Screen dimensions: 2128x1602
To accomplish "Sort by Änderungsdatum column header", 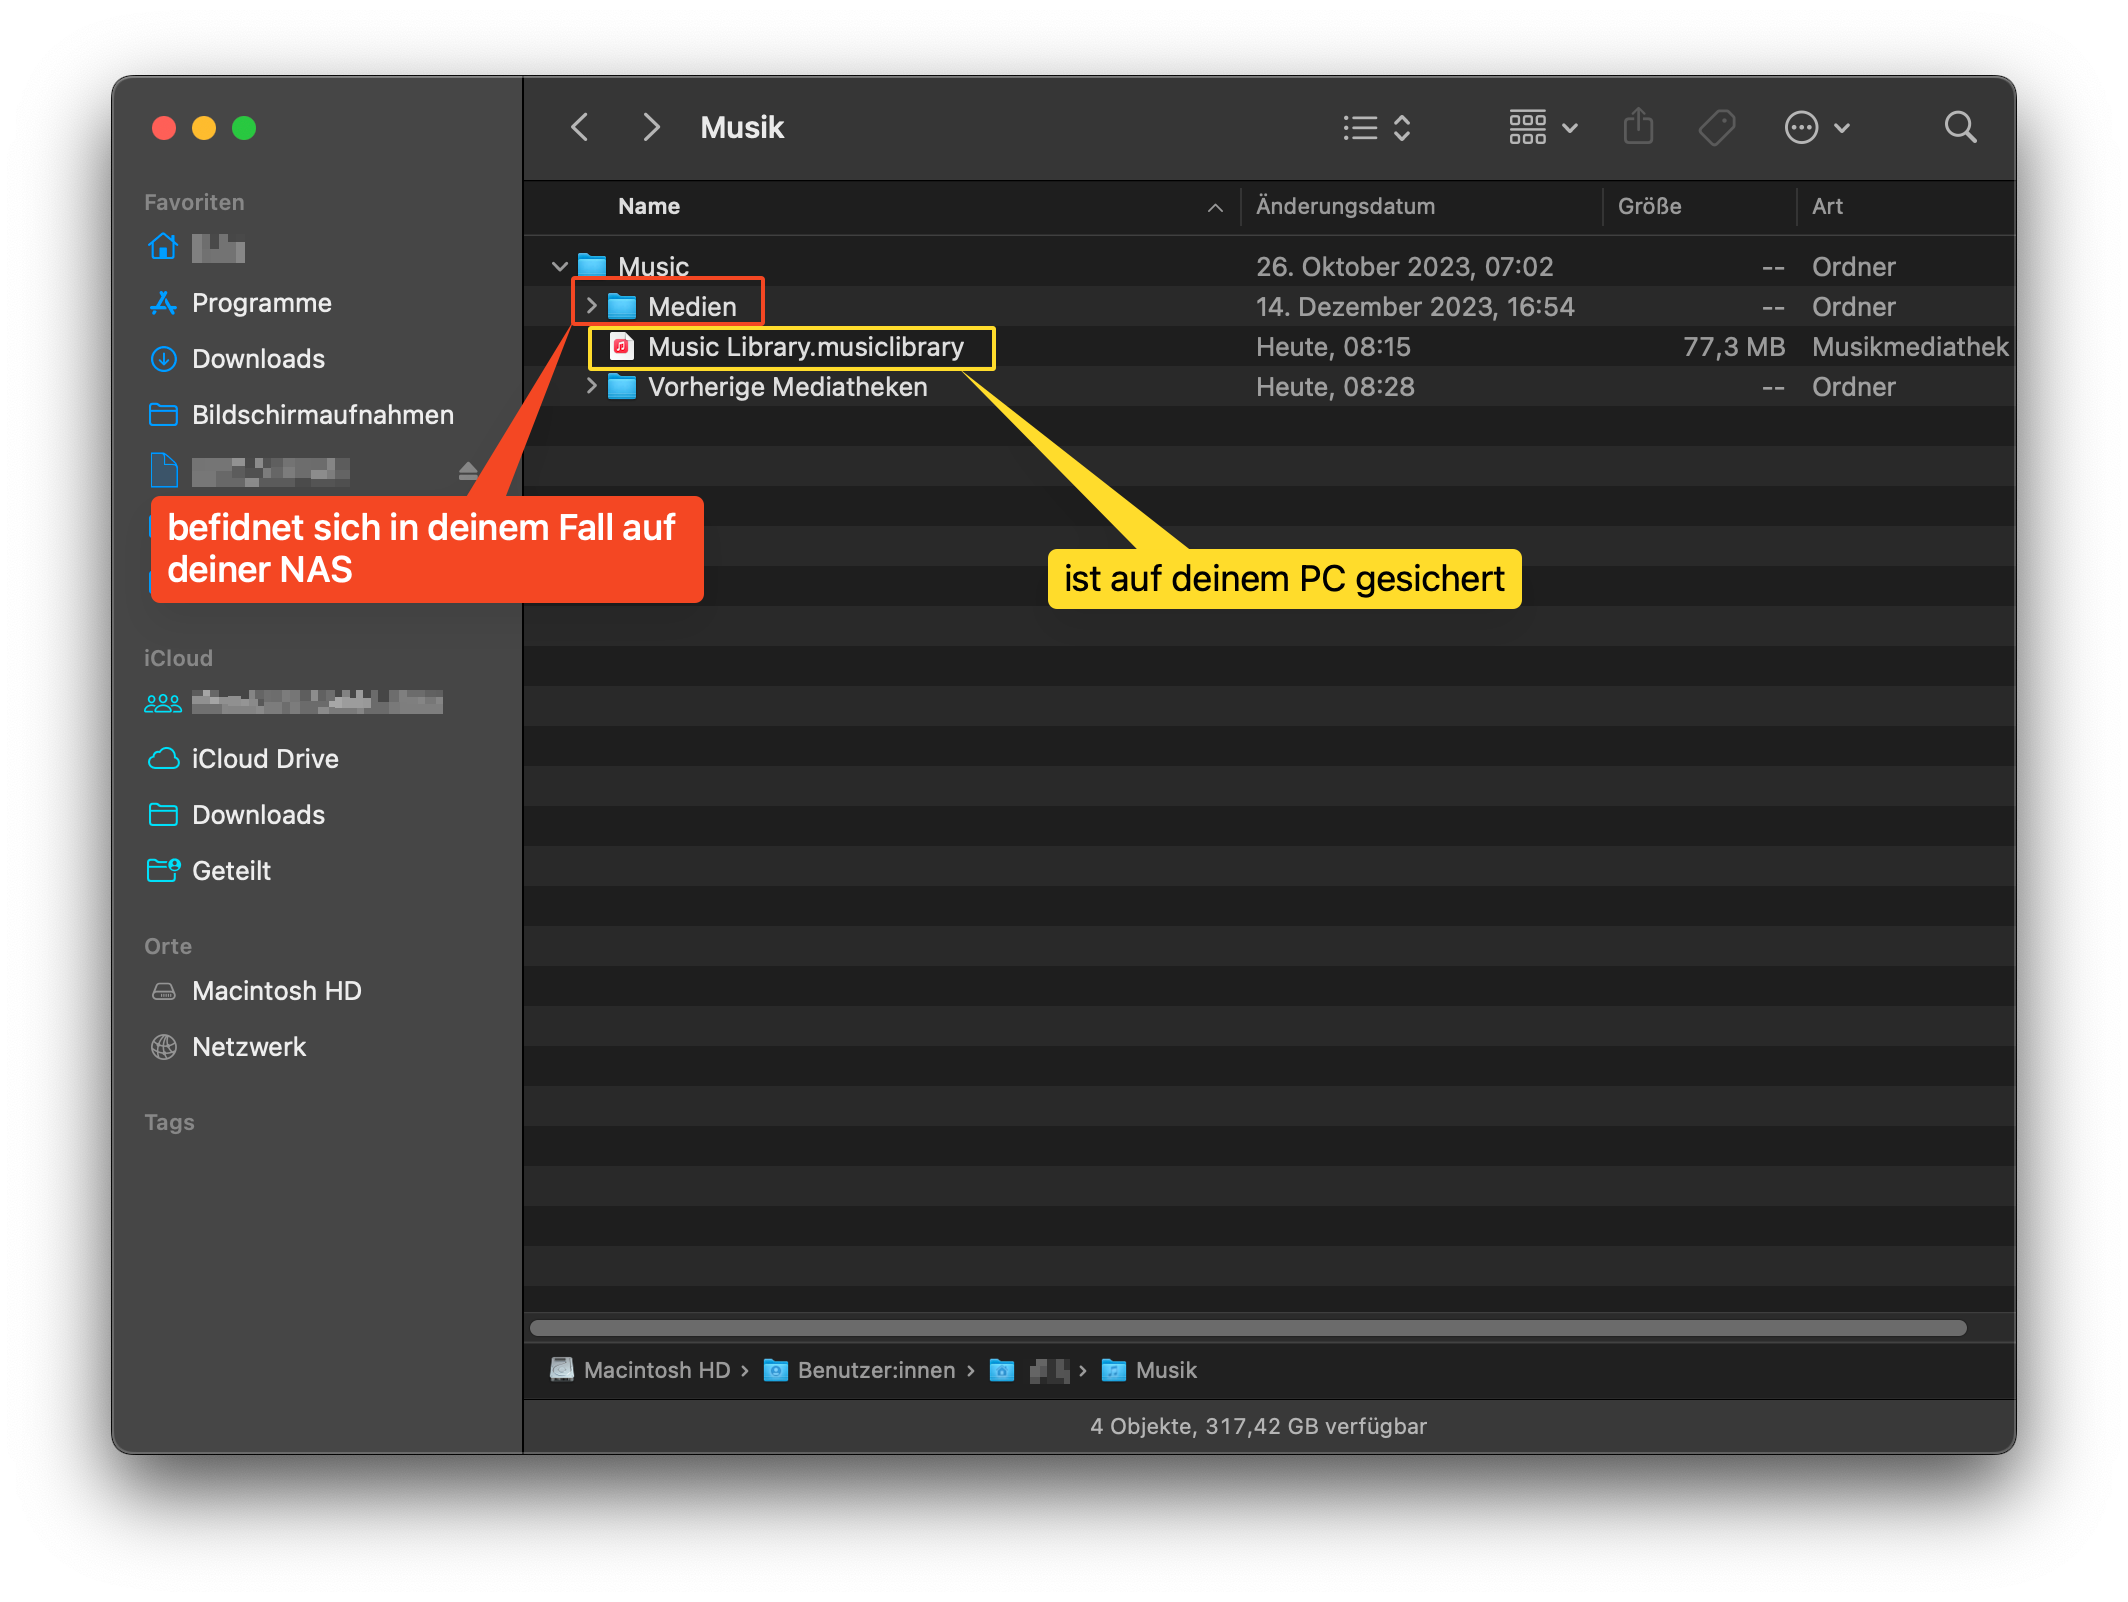I will click(1345, 206).
